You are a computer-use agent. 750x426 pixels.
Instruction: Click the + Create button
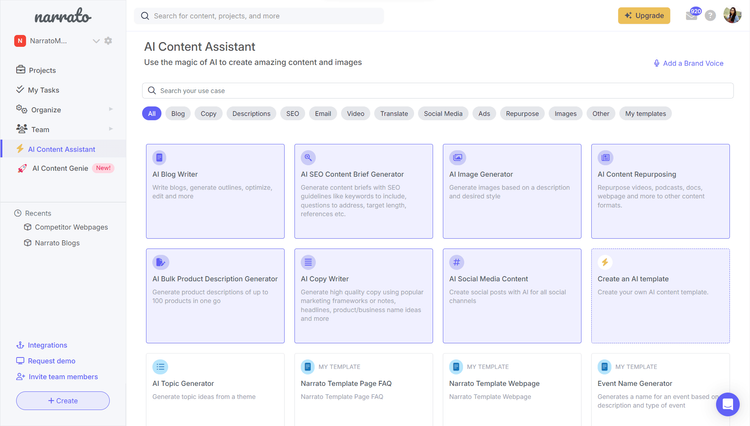click(63, 401)
